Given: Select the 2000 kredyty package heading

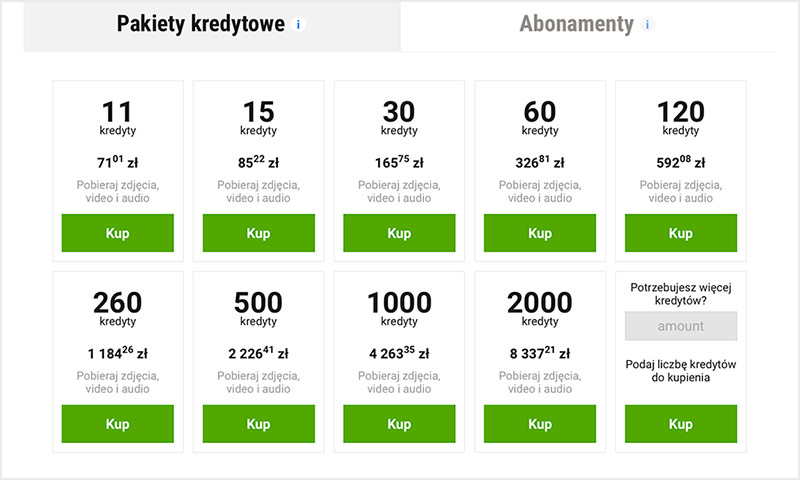Looking at the screenshot, I should (x=540, y=303).
